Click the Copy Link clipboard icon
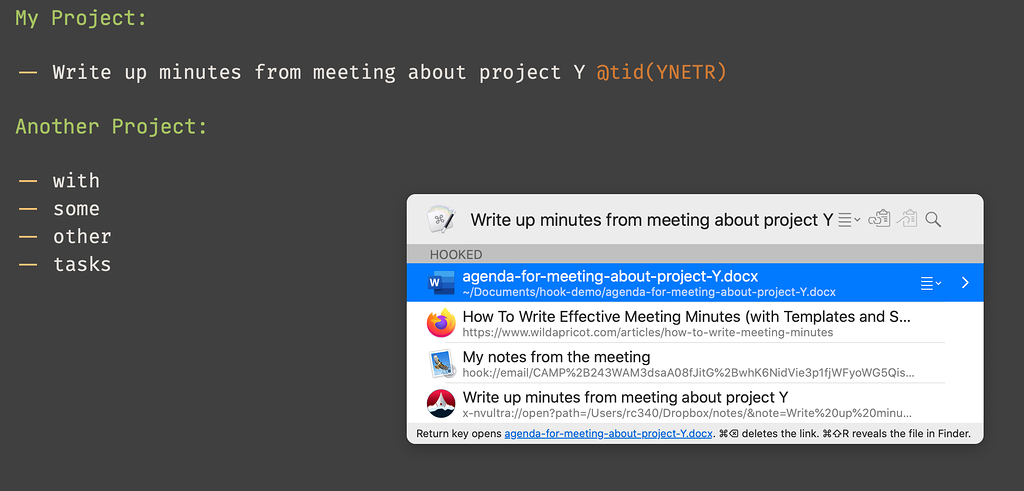The image size is (1024, 491). click(879, 219)
